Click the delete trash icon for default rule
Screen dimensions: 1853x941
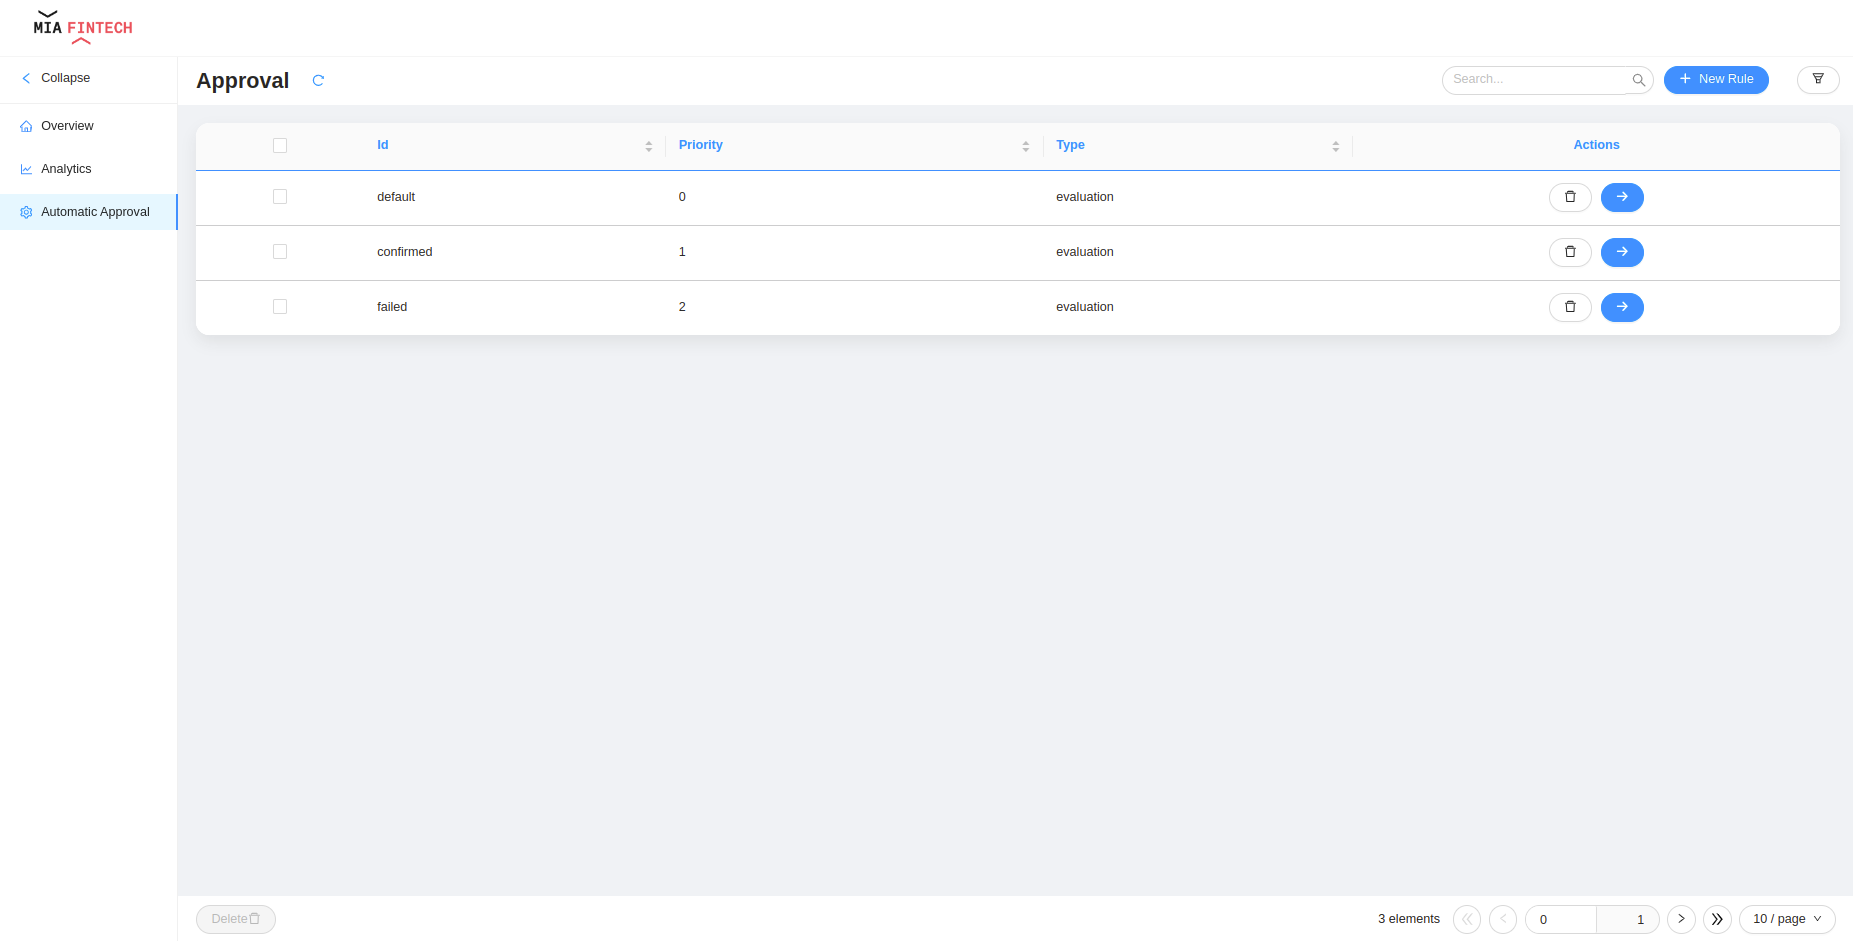(x=1569, y=197)
